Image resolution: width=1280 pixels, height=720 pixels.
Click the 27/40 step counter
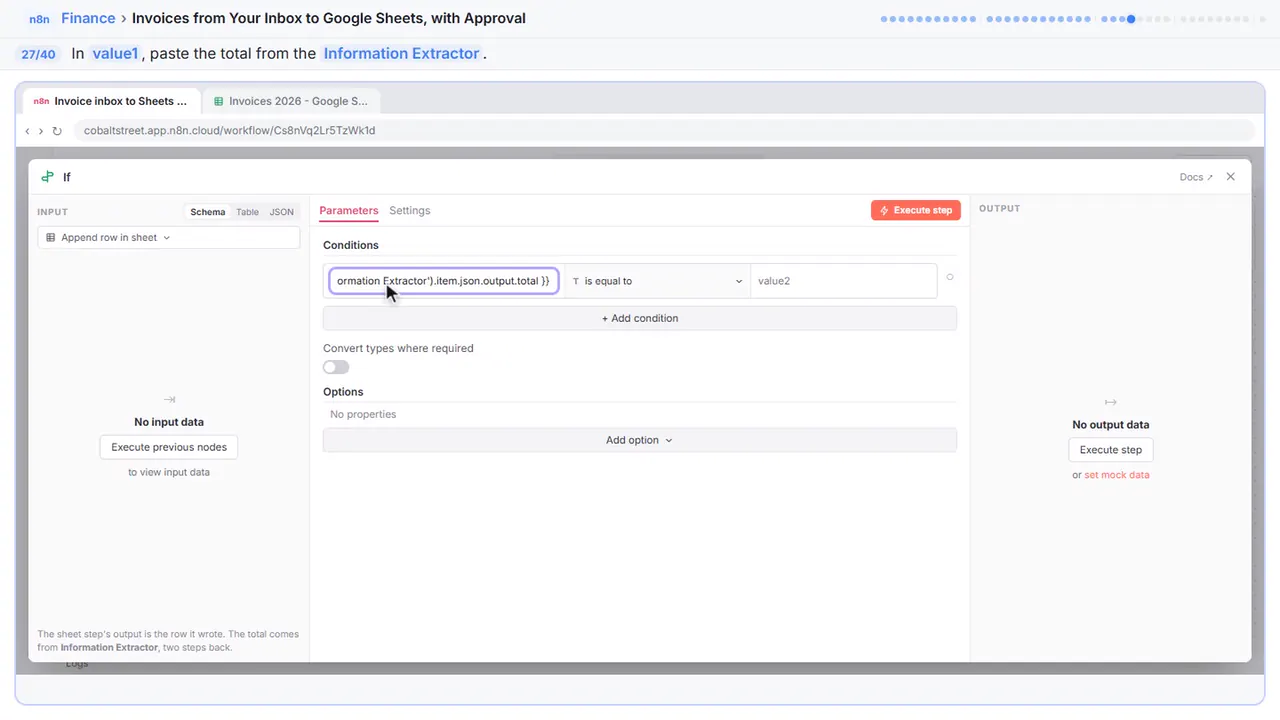tap(39, 54)
